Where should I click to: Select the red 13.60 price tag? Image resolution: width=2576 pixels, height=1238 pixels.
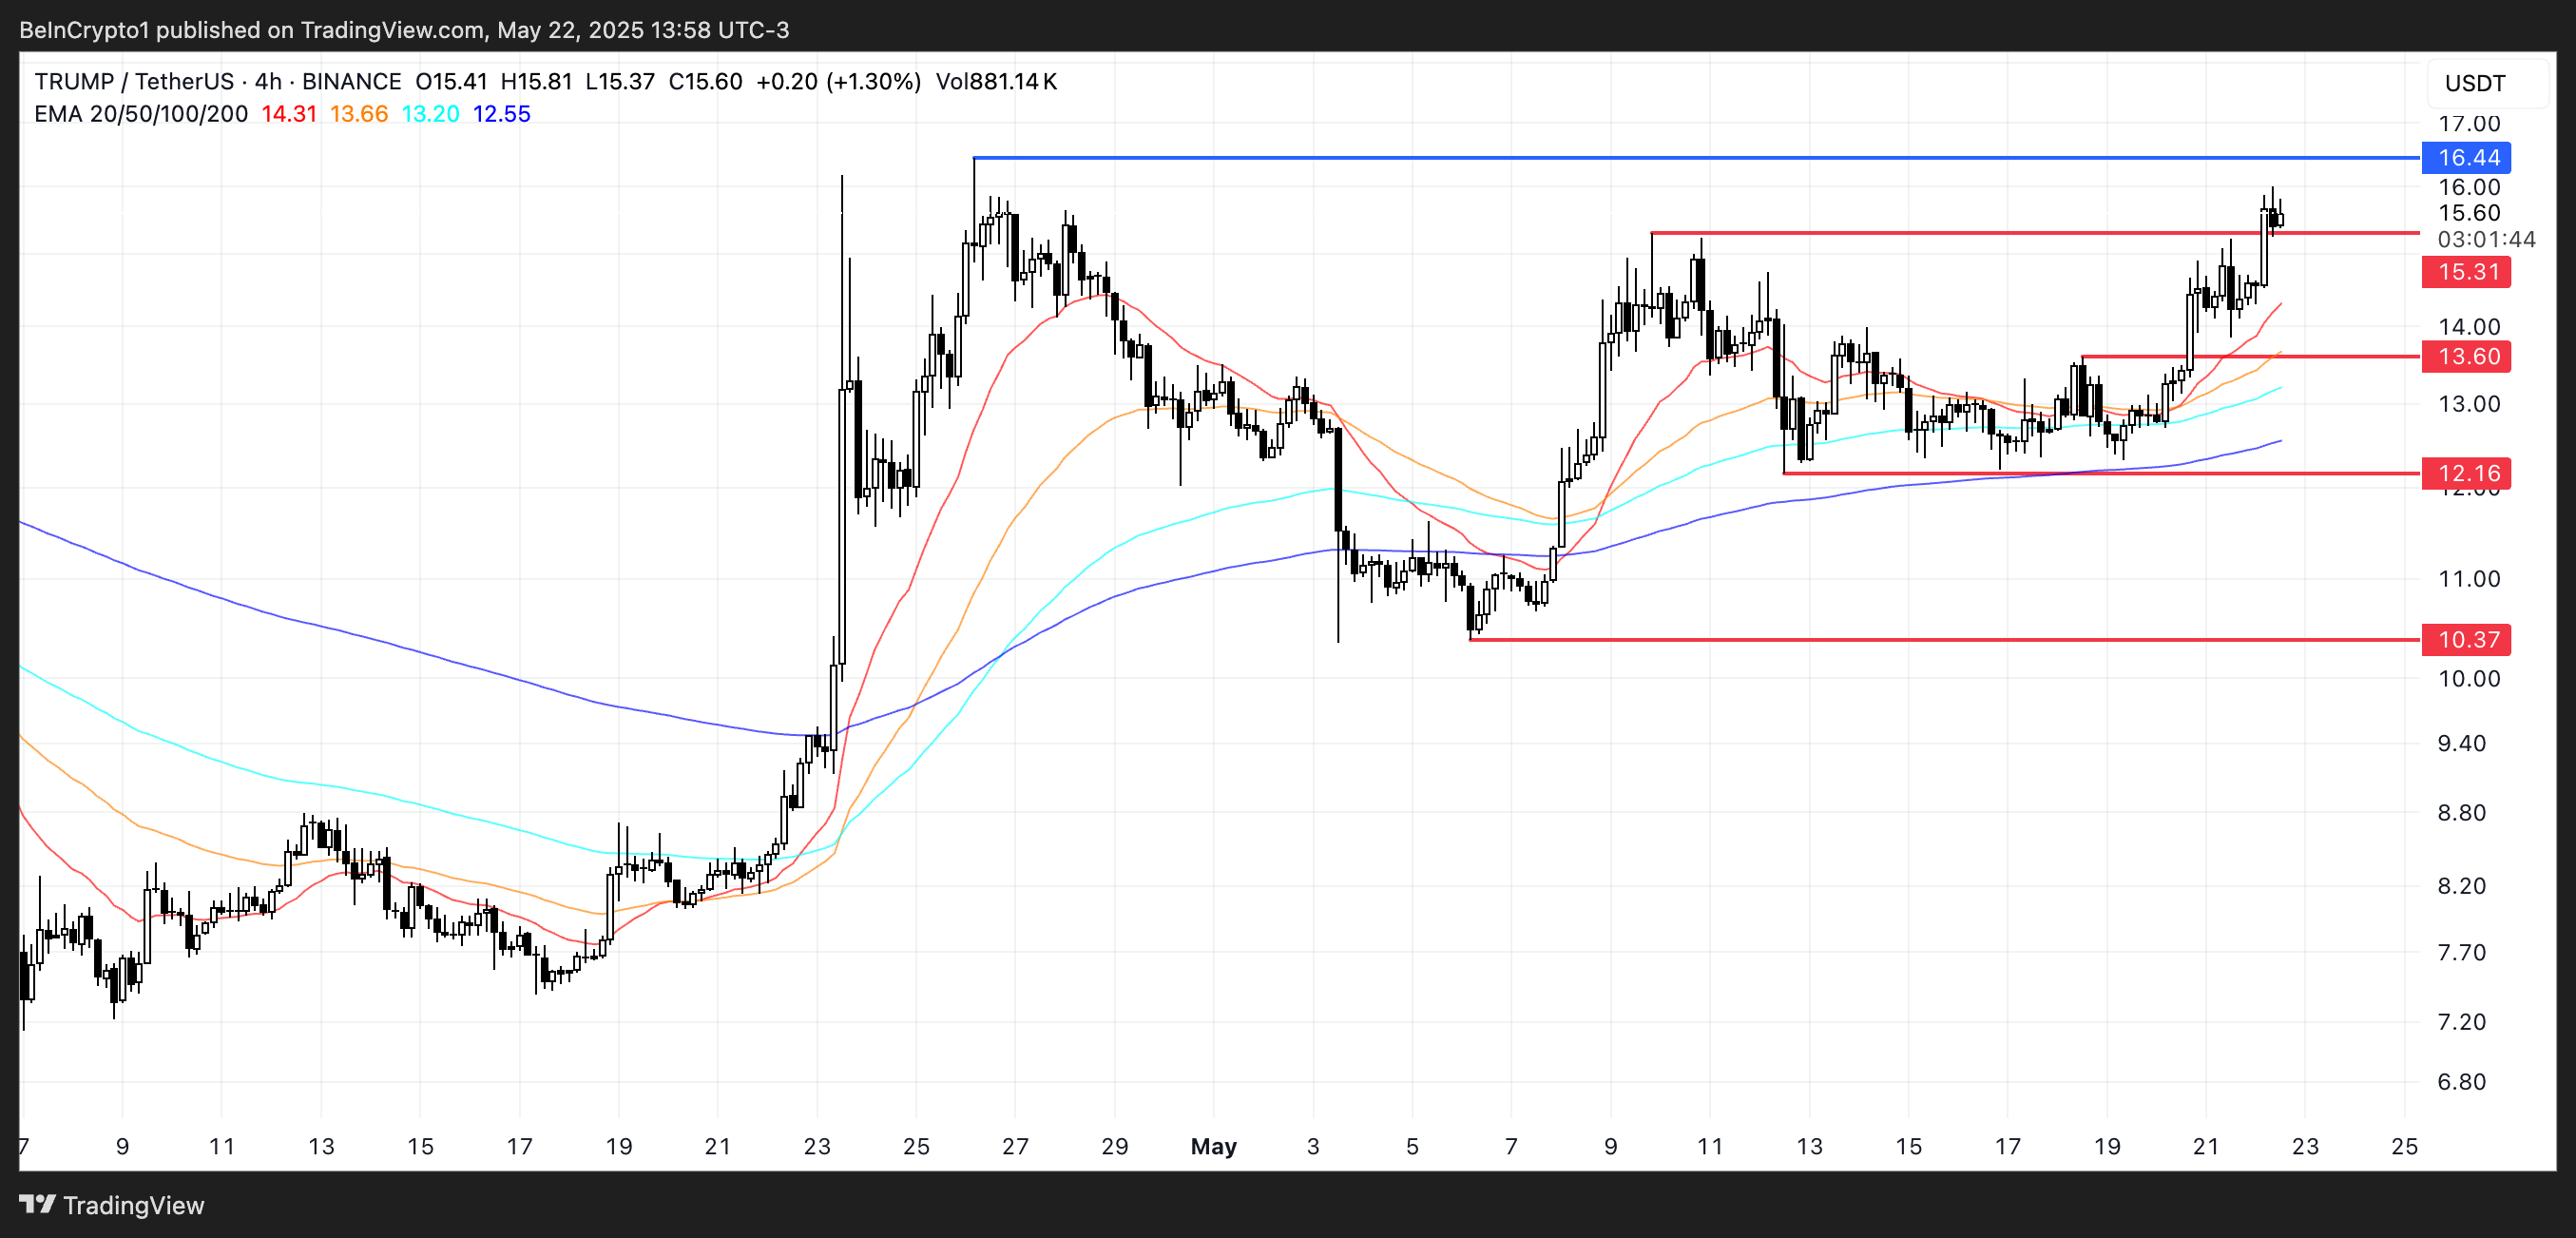(x=2466, y=357)
